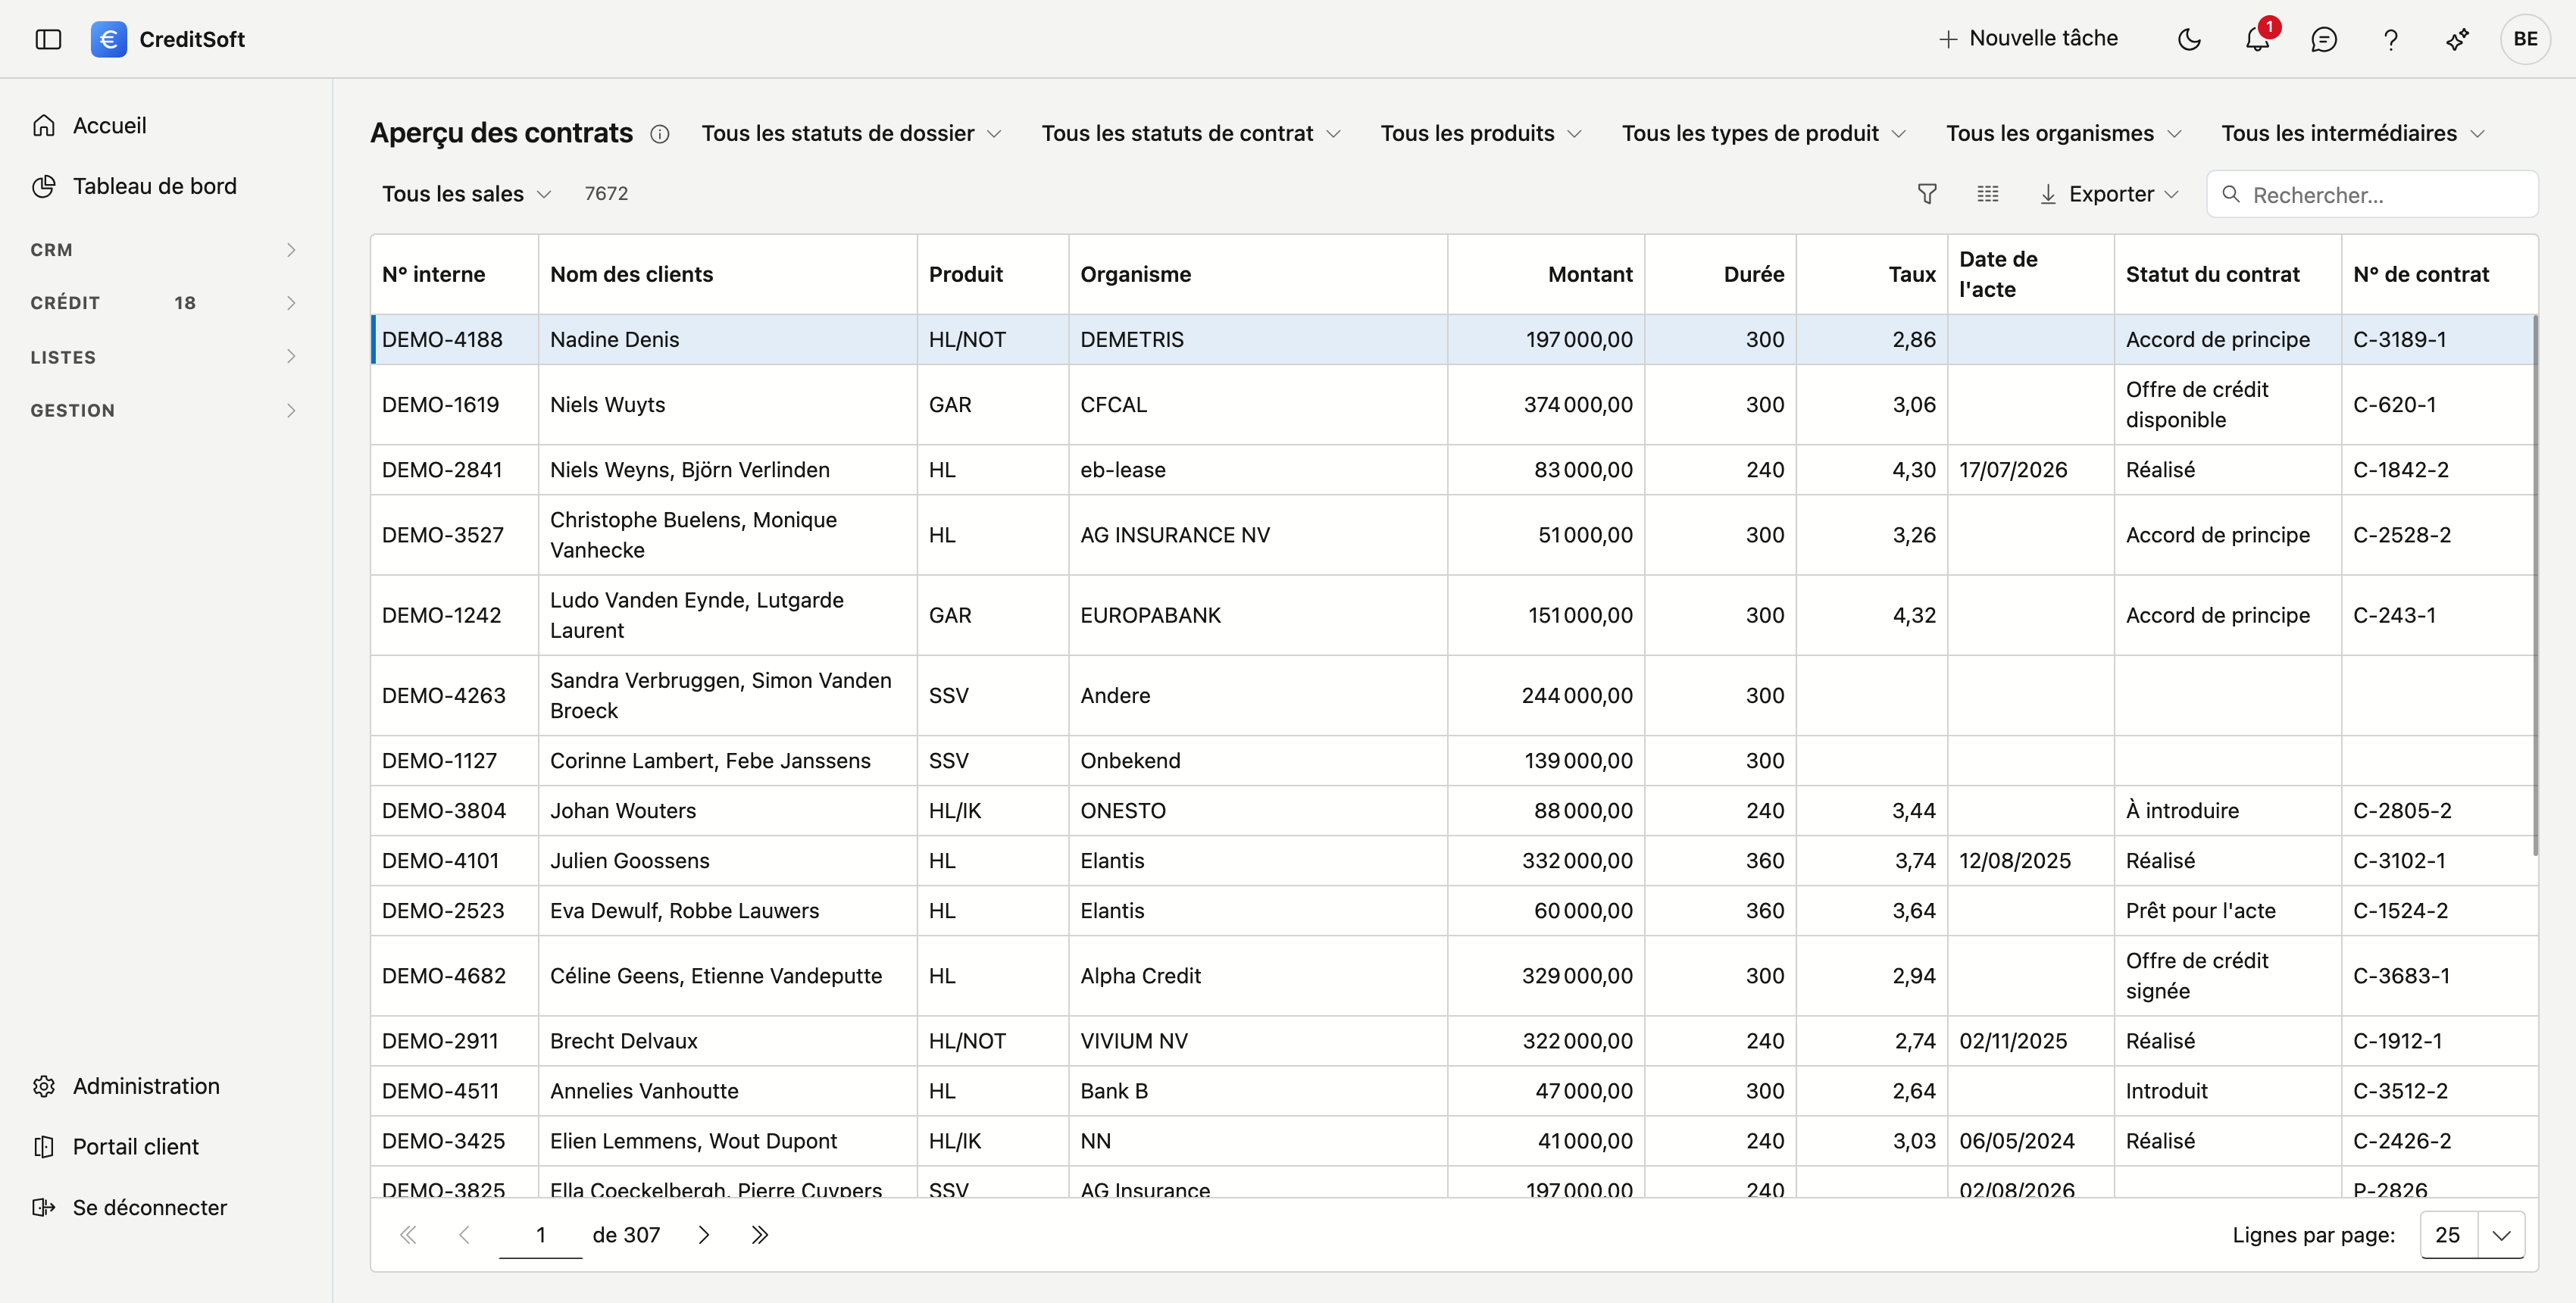2576x1303 pixels.
Task: Open the table filter funnel icon
Action: point(1927,194)
